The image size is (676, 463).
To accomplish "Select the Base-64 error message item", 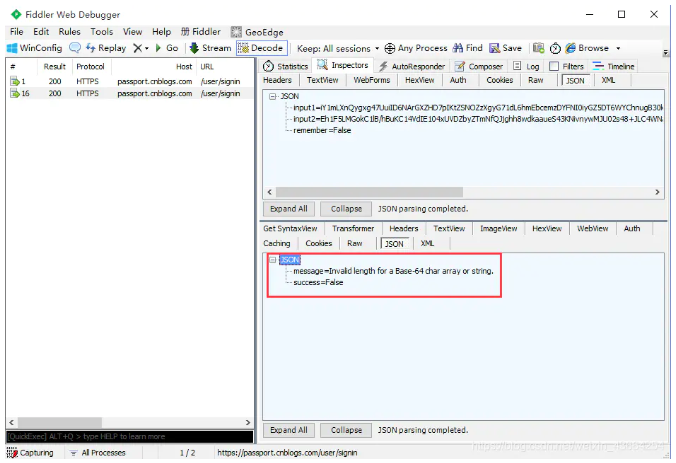I will (393, 271).
